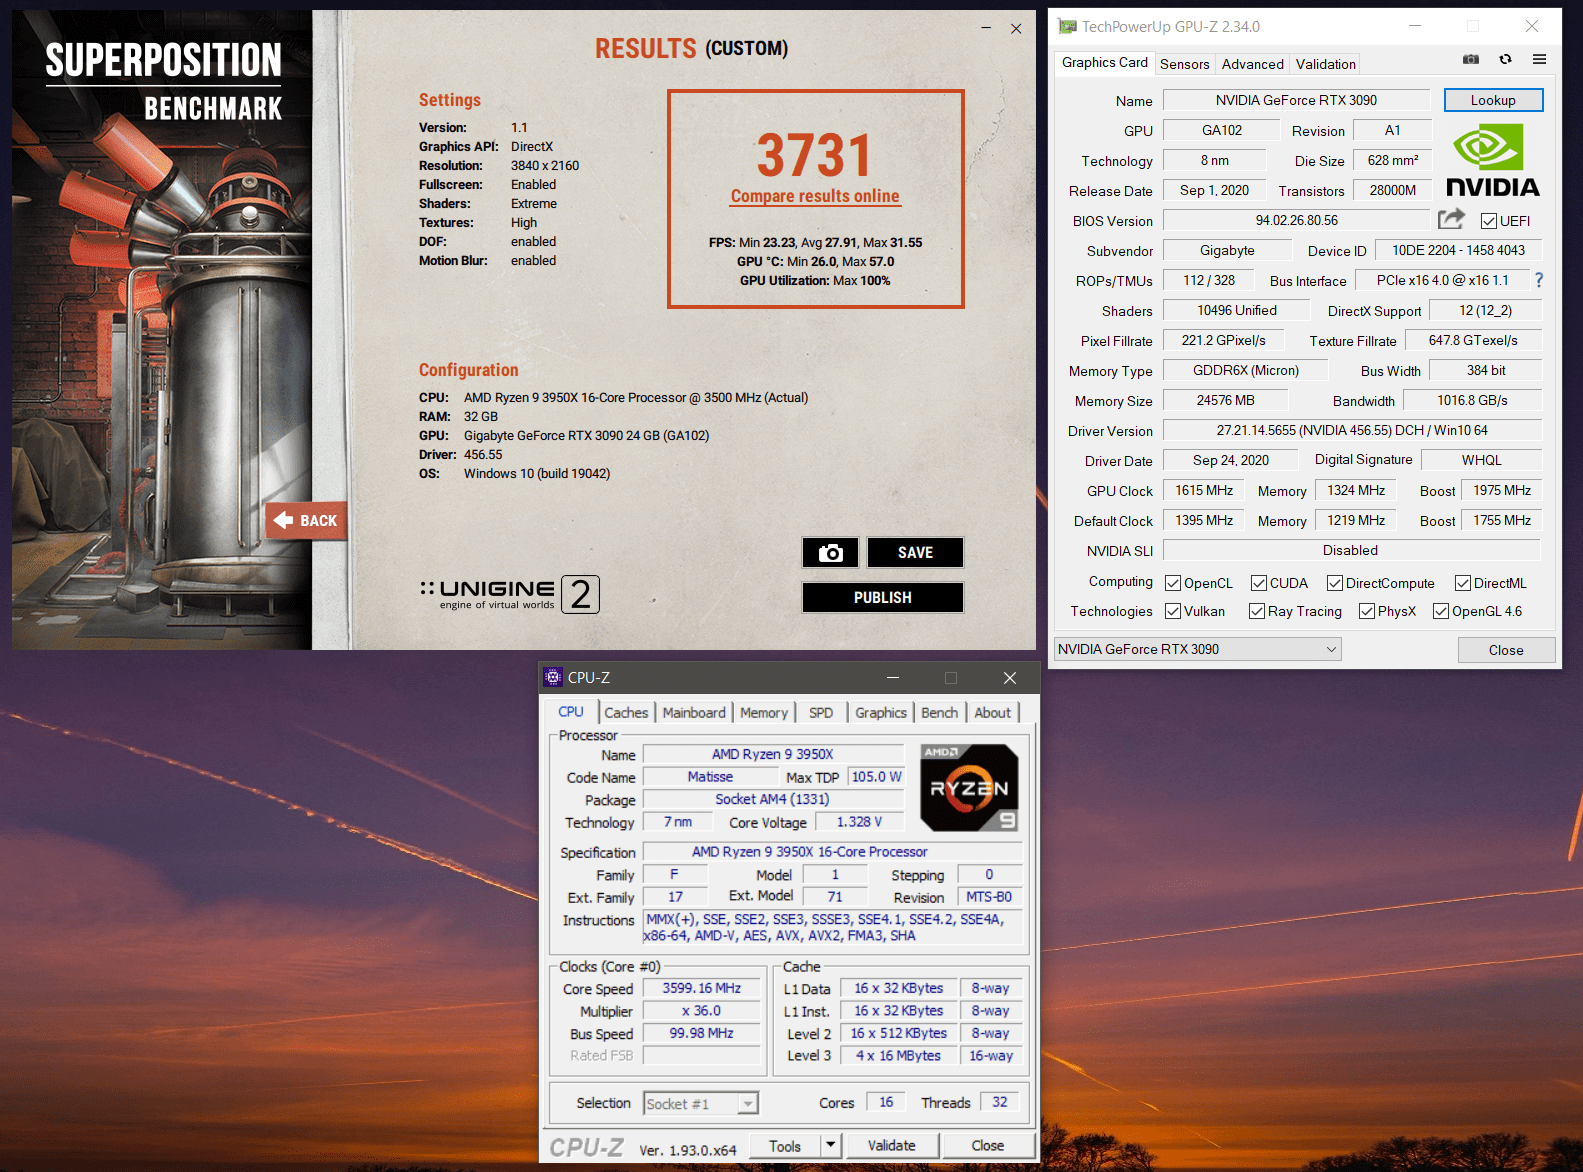Click the Core Speed value 3599.16 MHz

pos(701,988)
